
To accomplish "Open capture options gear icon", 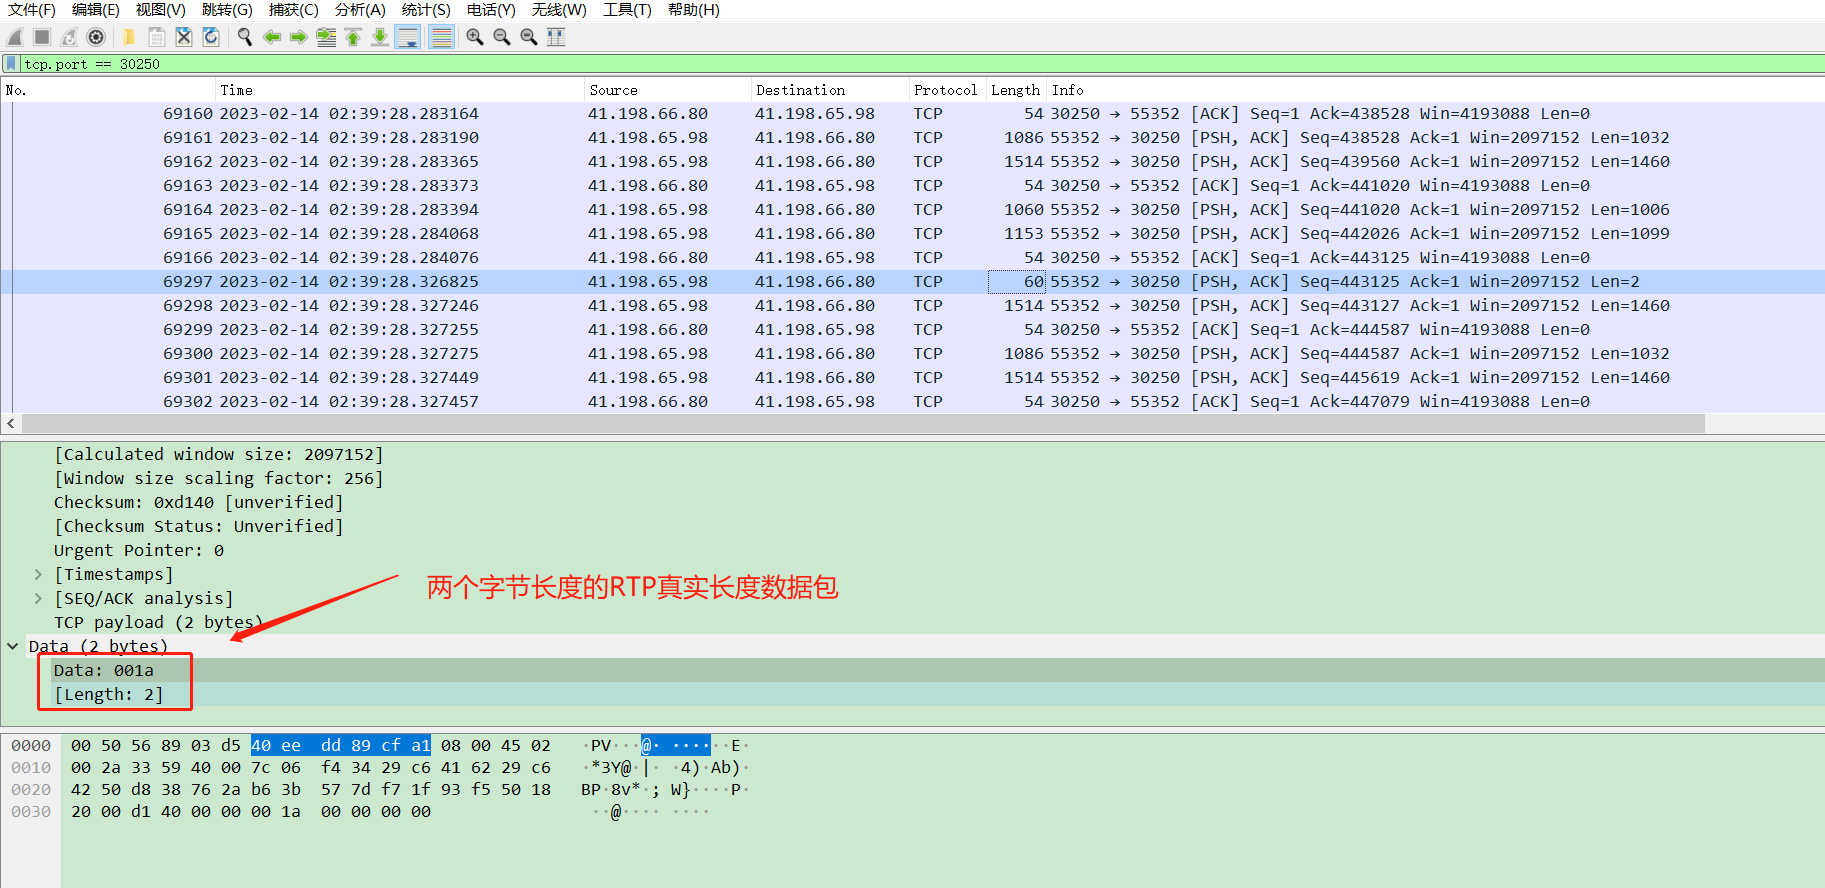I will (x=96, y=37).
